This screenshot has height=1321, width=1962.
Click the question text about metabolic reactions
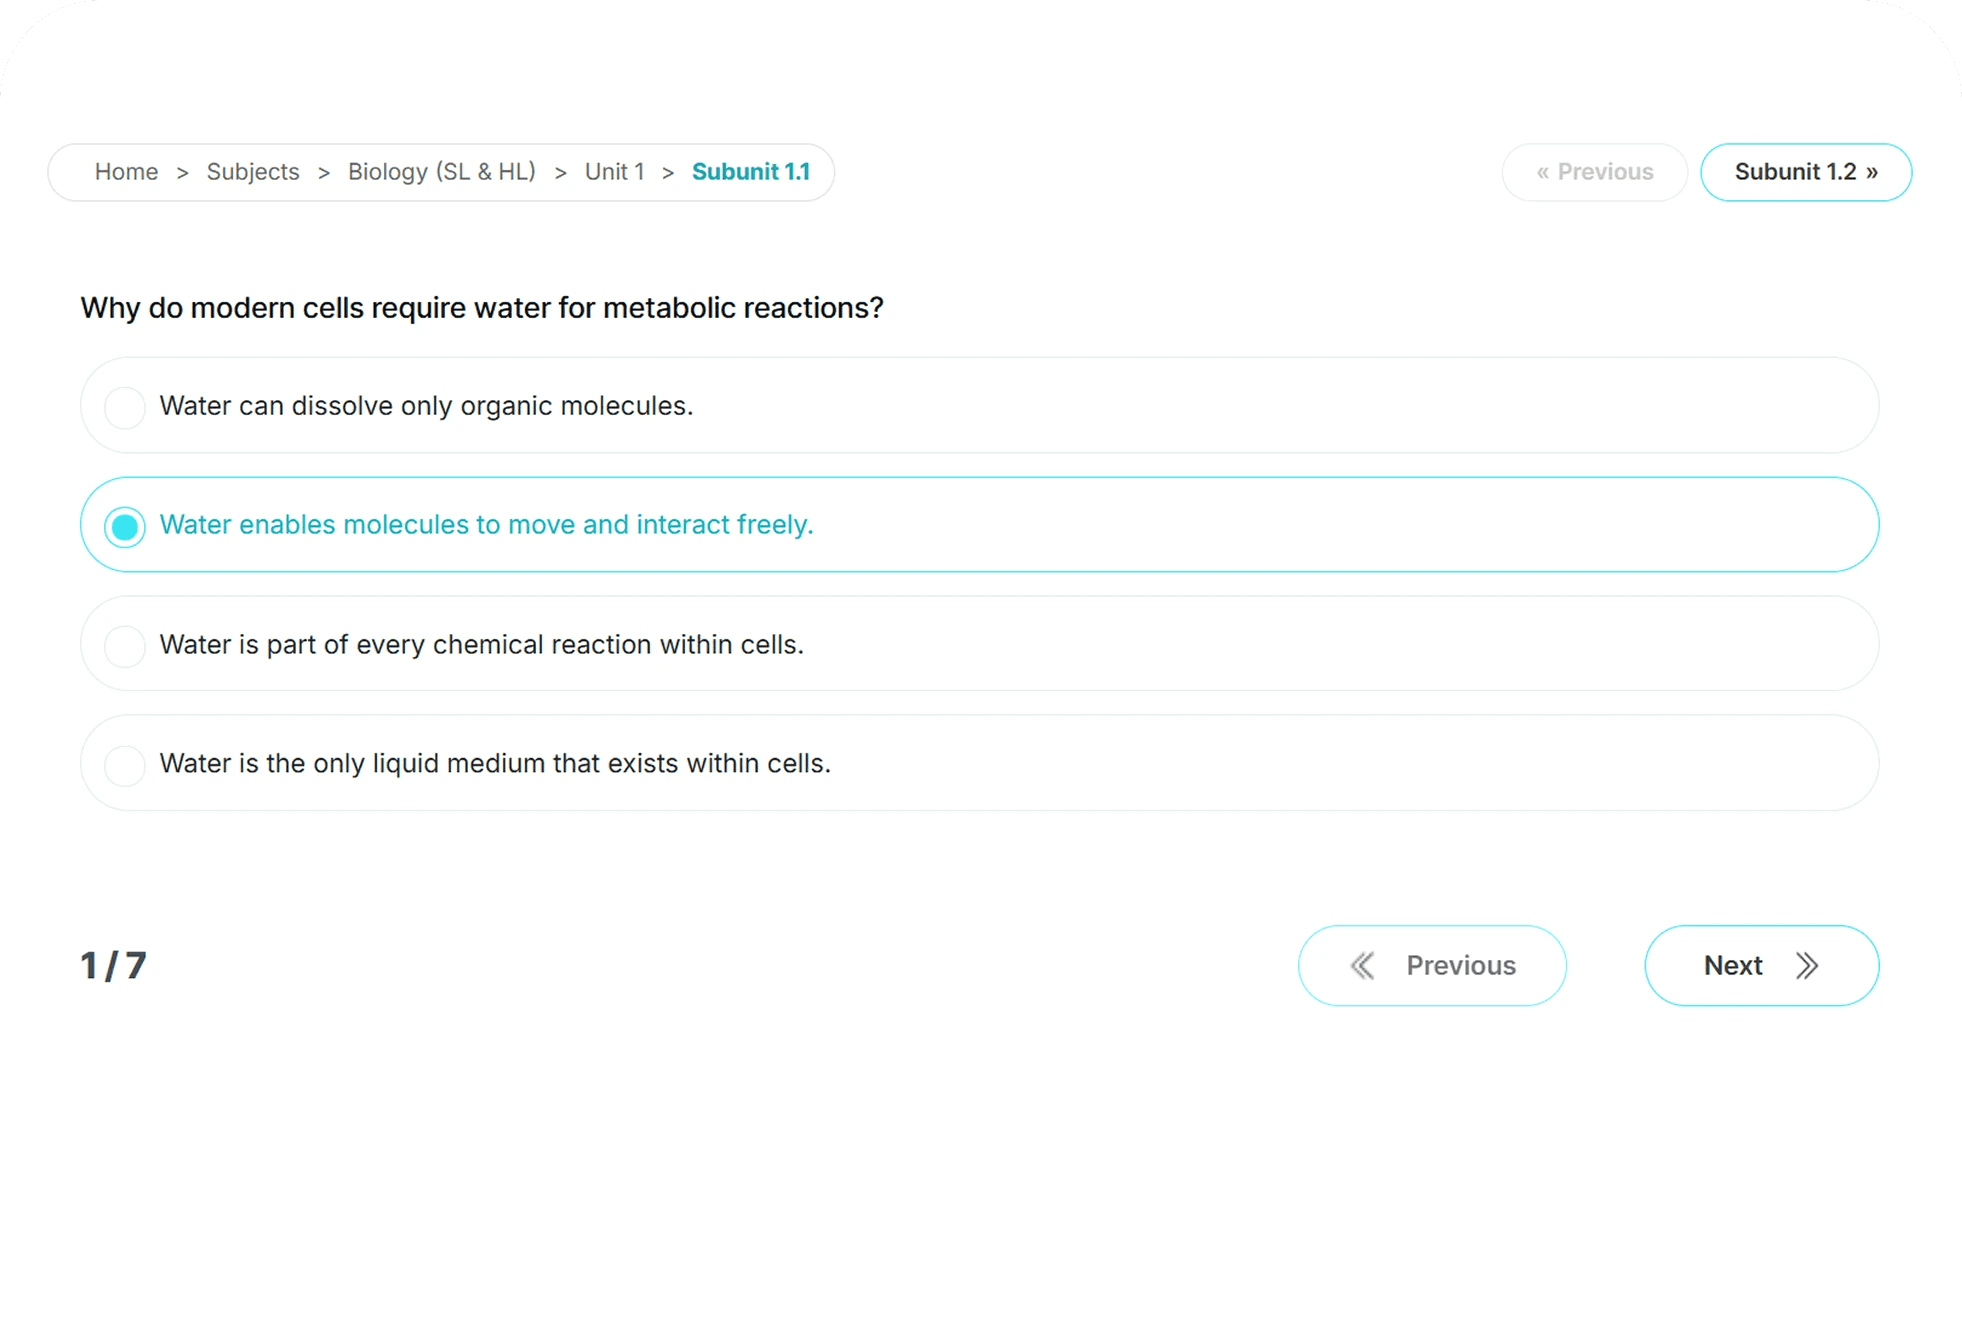[x=482, y=308]
